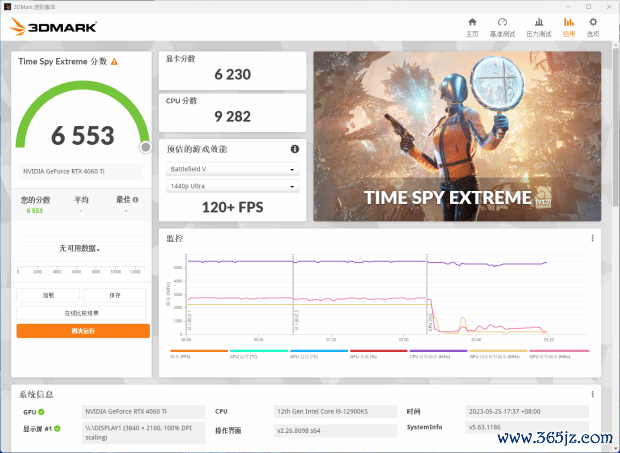620x453 pixels.
Task: Click the NVIDIA GeForce RTX 4060 Ti label under gauge
Action: point(81,171)
